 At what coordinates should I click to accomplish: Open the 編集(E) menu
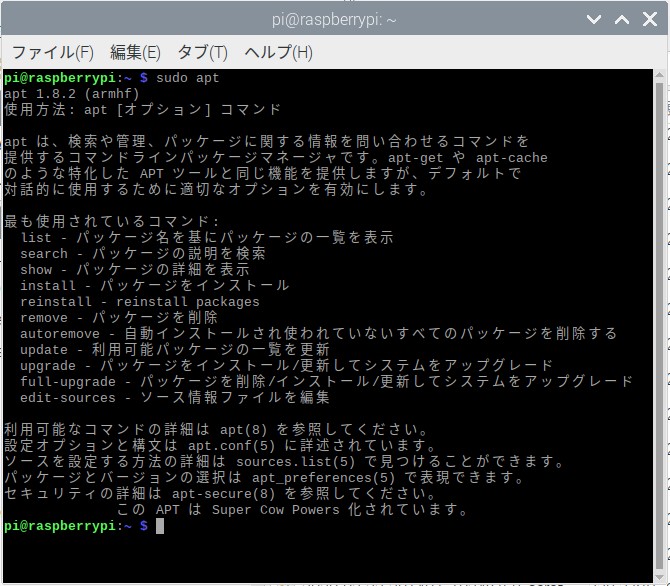135,53
